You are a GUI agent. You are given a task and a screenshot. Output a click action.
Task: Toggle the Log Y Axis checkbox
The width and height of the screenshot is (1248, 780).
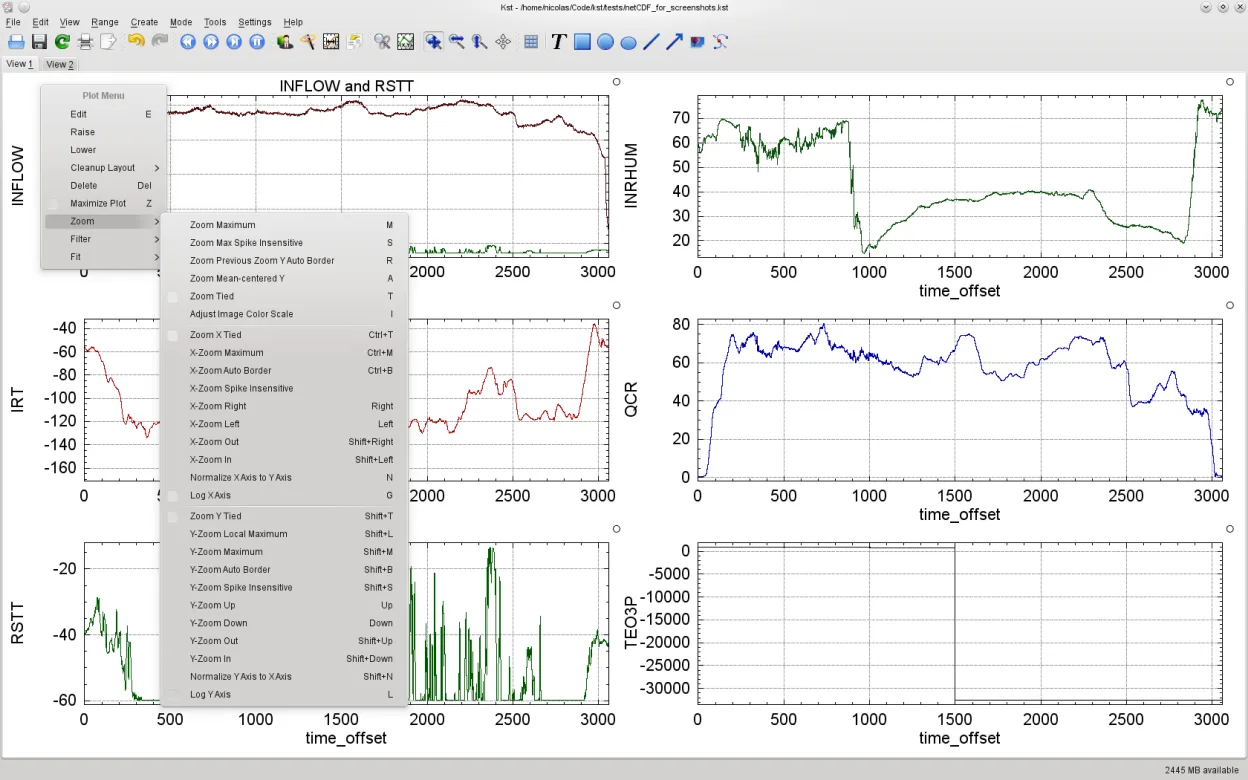pos(172,695)
